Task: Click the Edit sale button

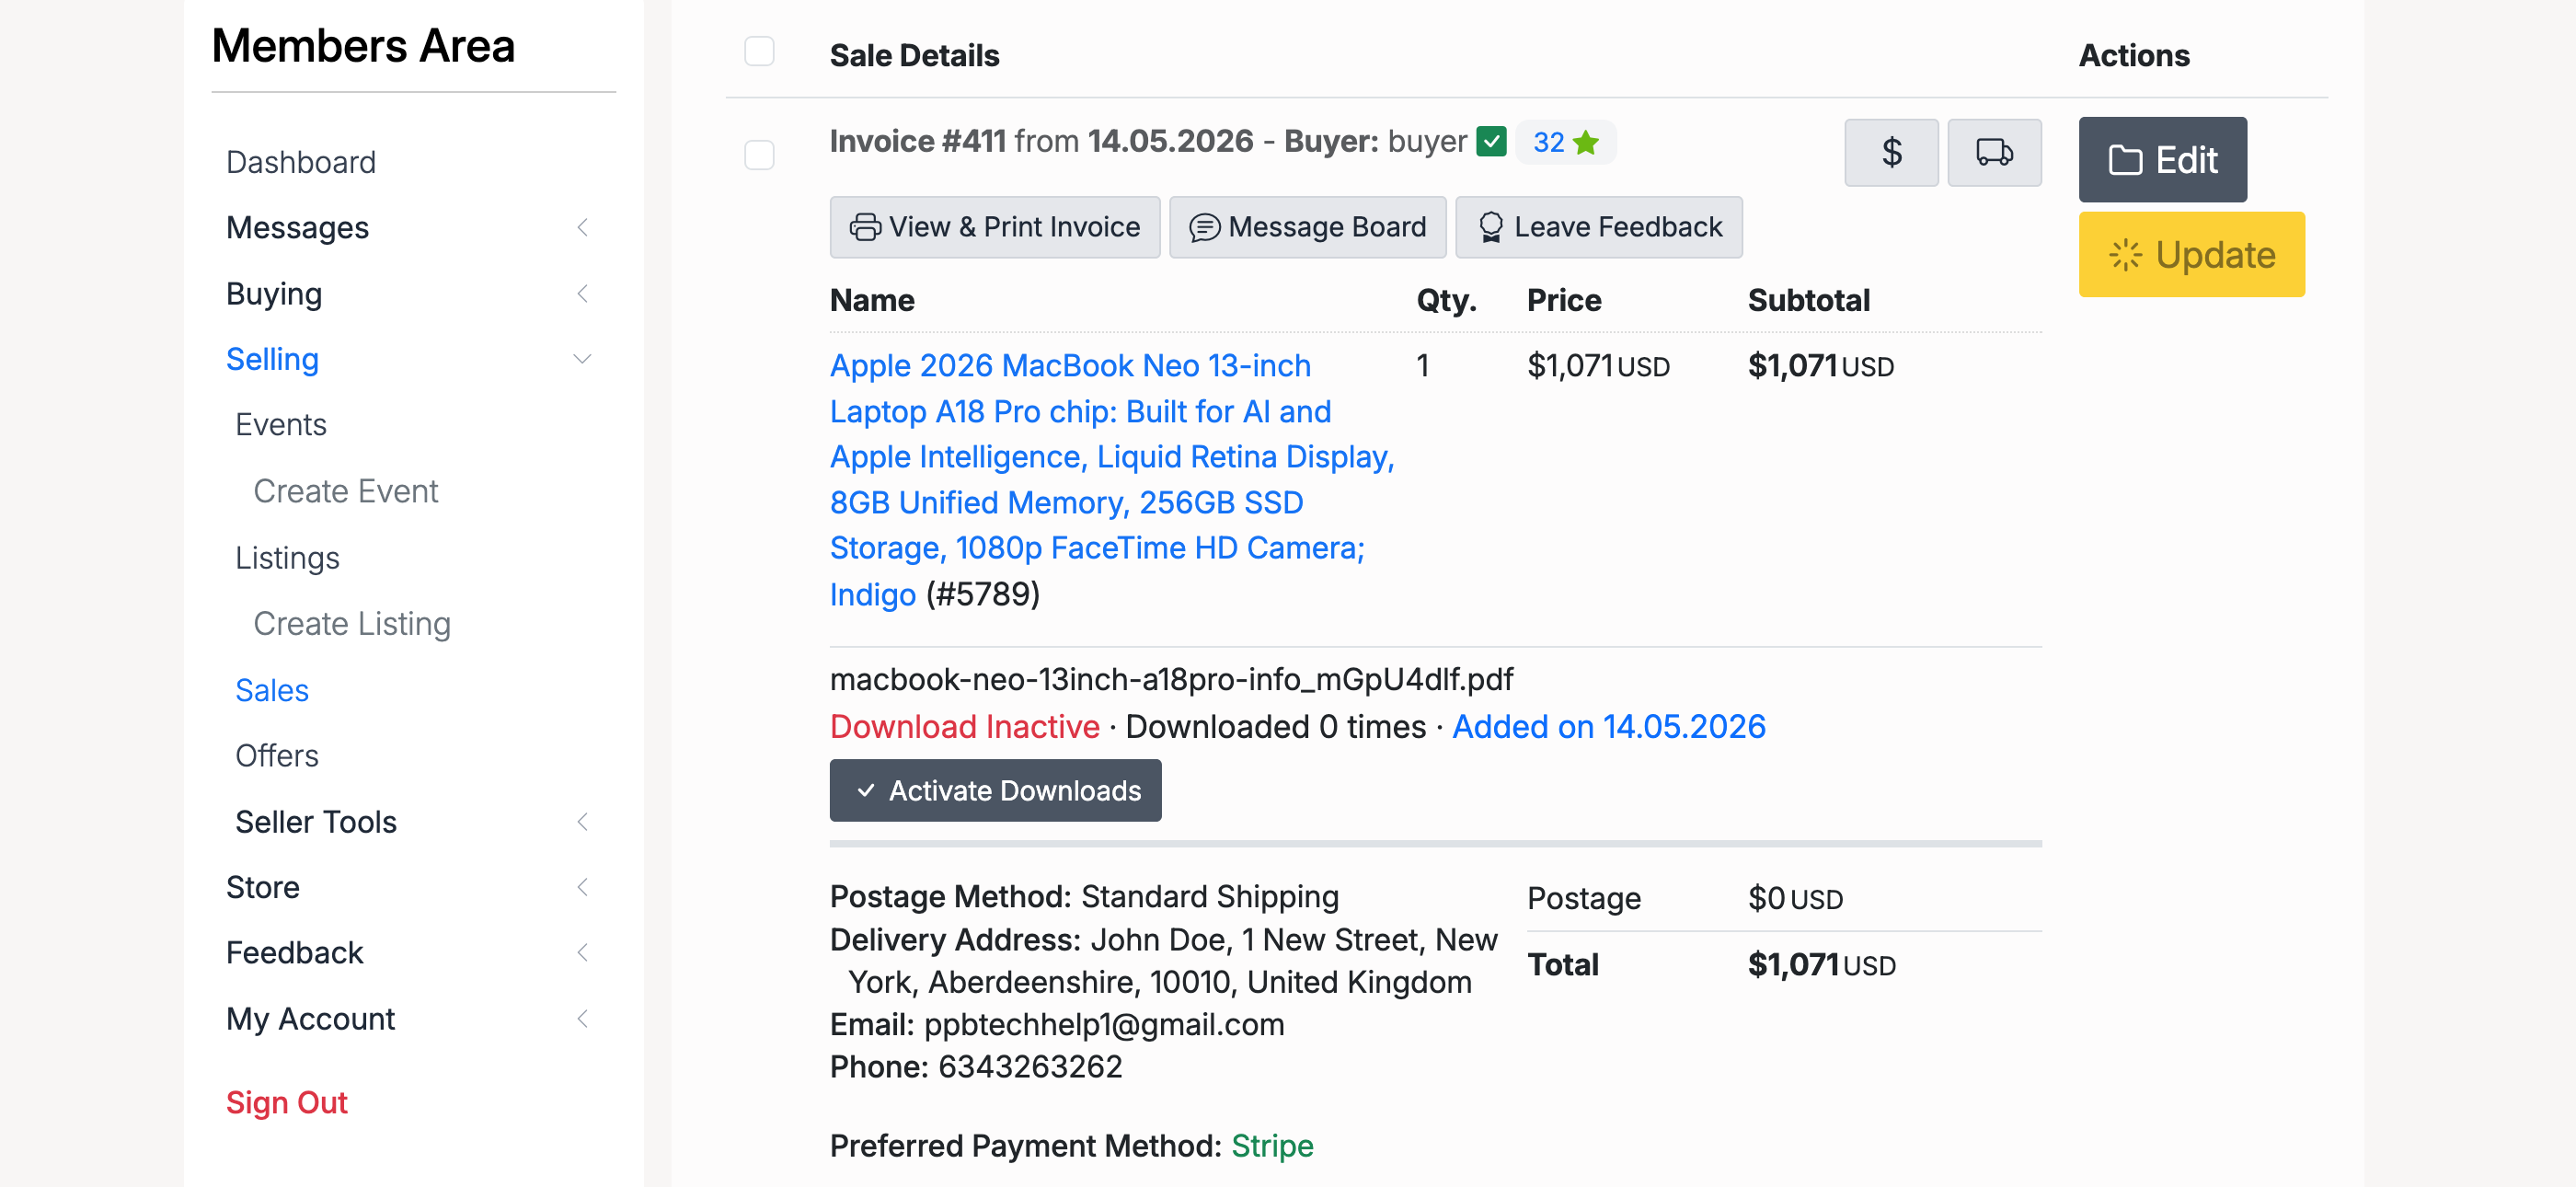Action: pos(2162,160)
